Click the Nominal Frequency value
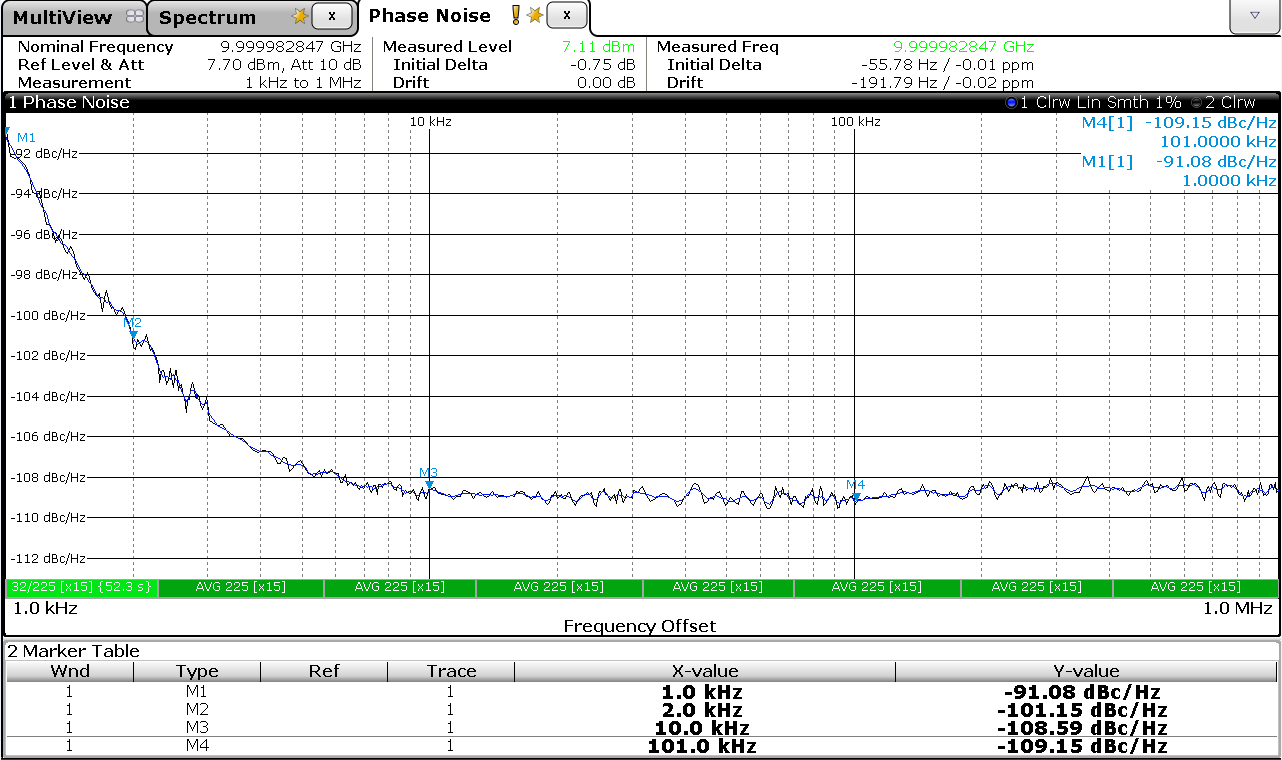 (290, 47)
